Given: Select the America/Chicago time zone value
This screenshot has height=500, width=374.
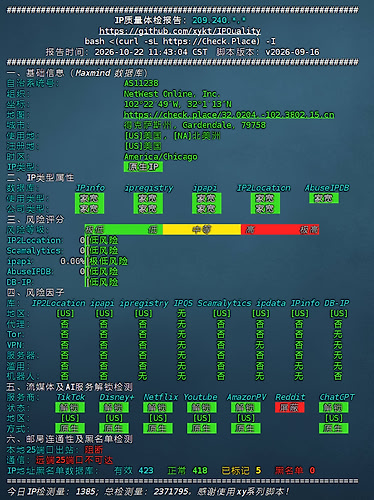Looking at the screenshot, I should [161, 157].
